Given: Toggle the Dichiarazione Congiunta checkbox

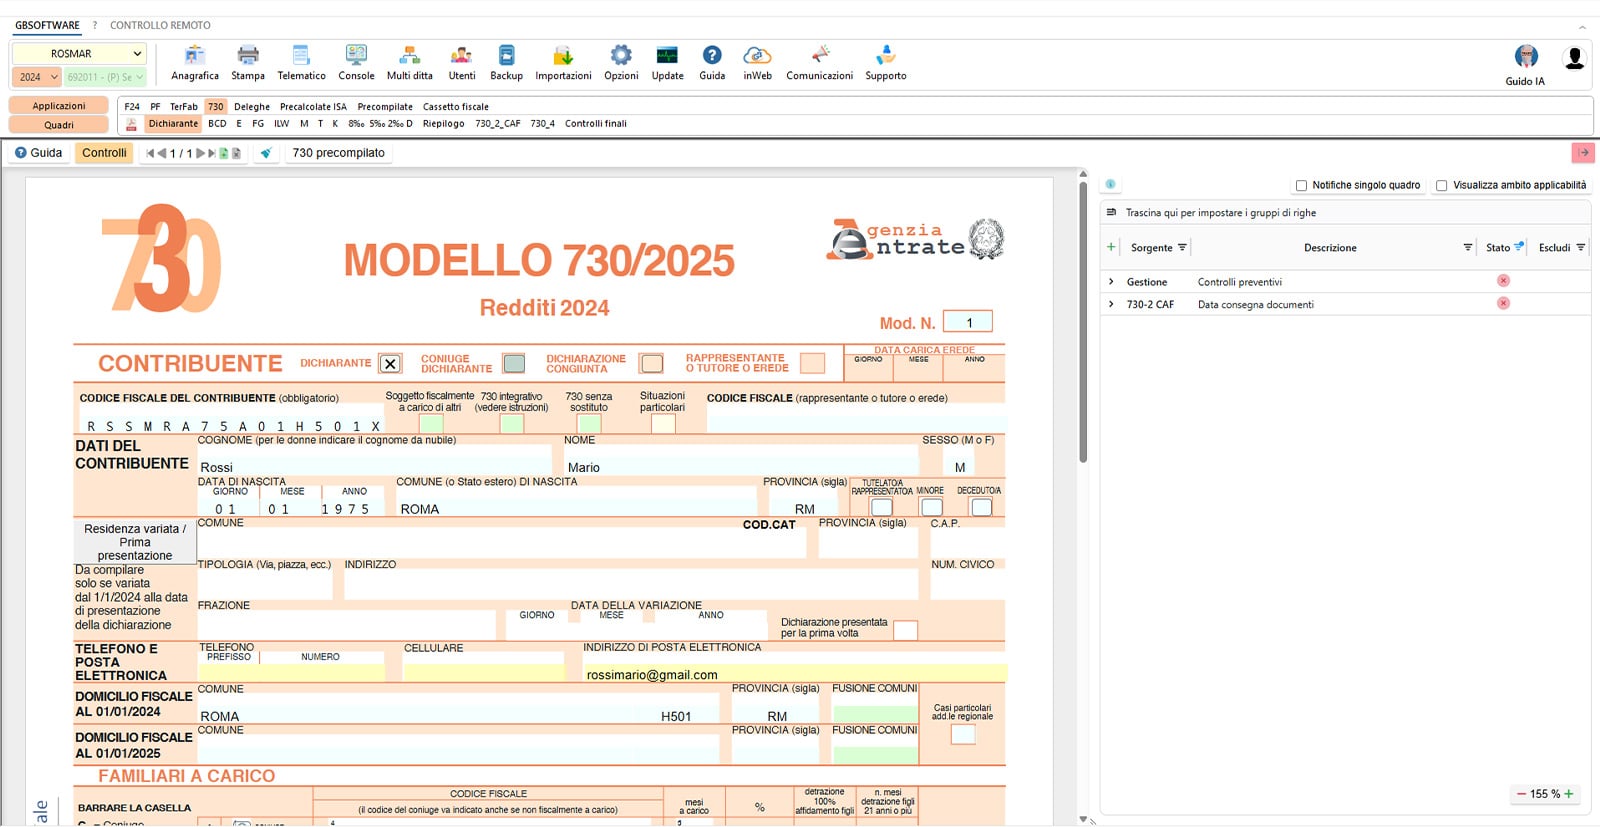Looking at the screenshot, I should click(x=652, y=363).
